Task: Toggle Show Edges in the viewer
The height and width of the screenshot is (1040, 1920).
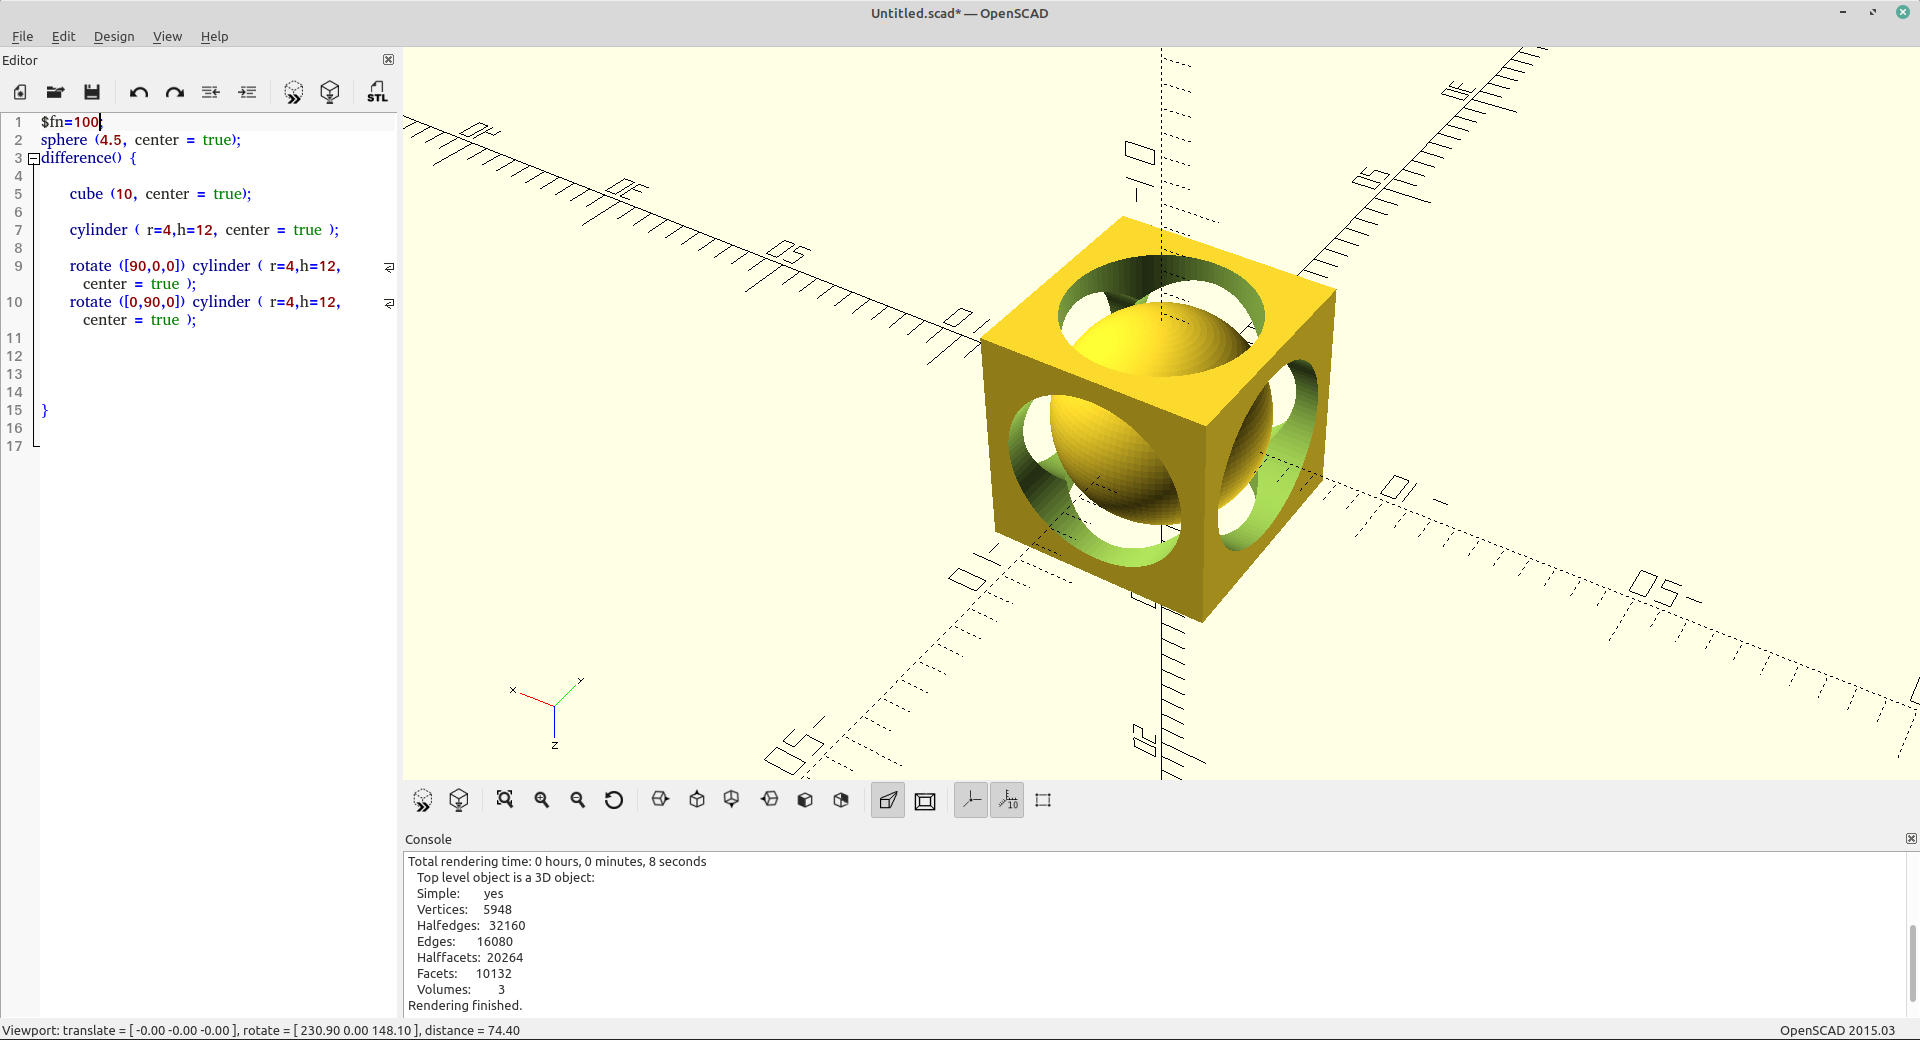Action: tap(1043, 800)
